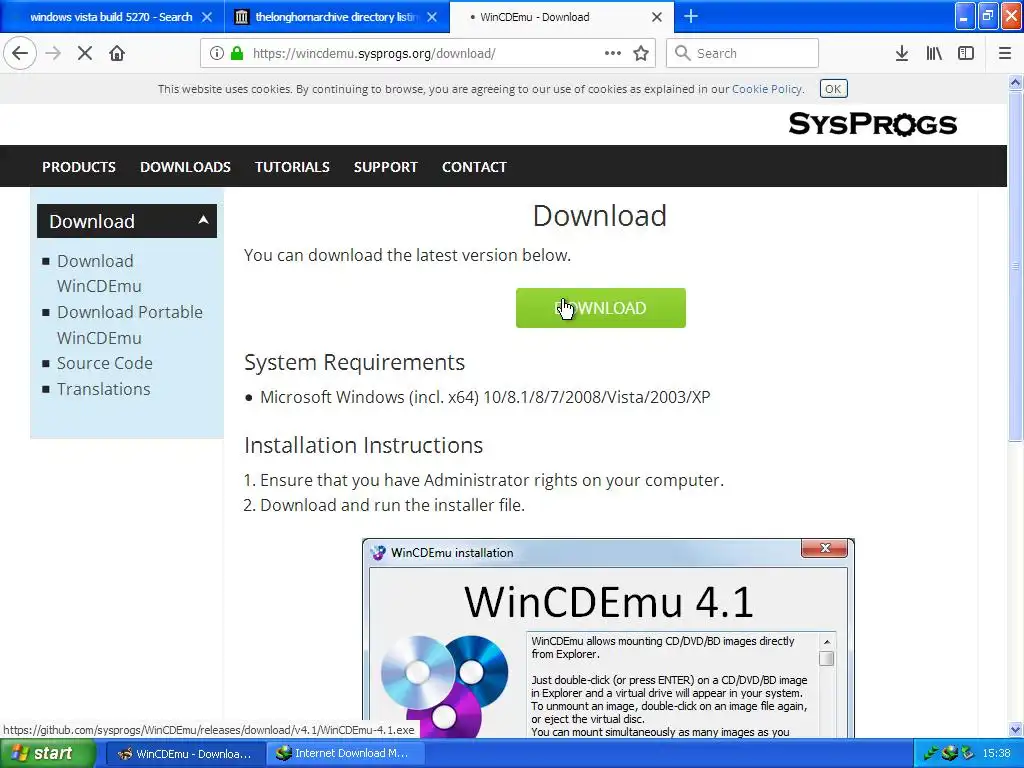
Task: Click the forward navigation arrow
Action: [53, 53]
